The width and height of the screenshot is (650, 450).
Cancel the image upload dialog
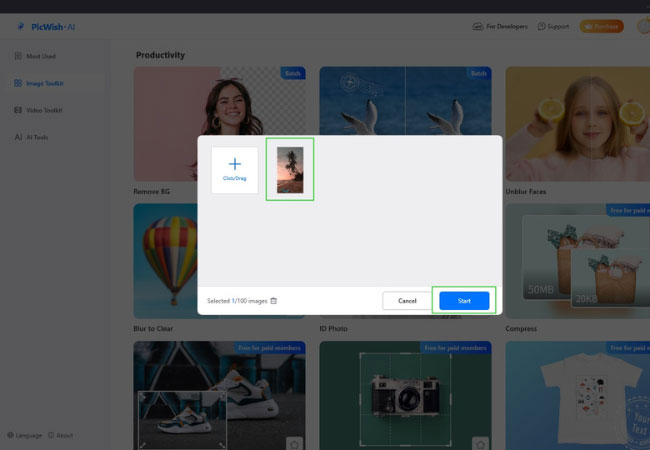coord(407,300)
